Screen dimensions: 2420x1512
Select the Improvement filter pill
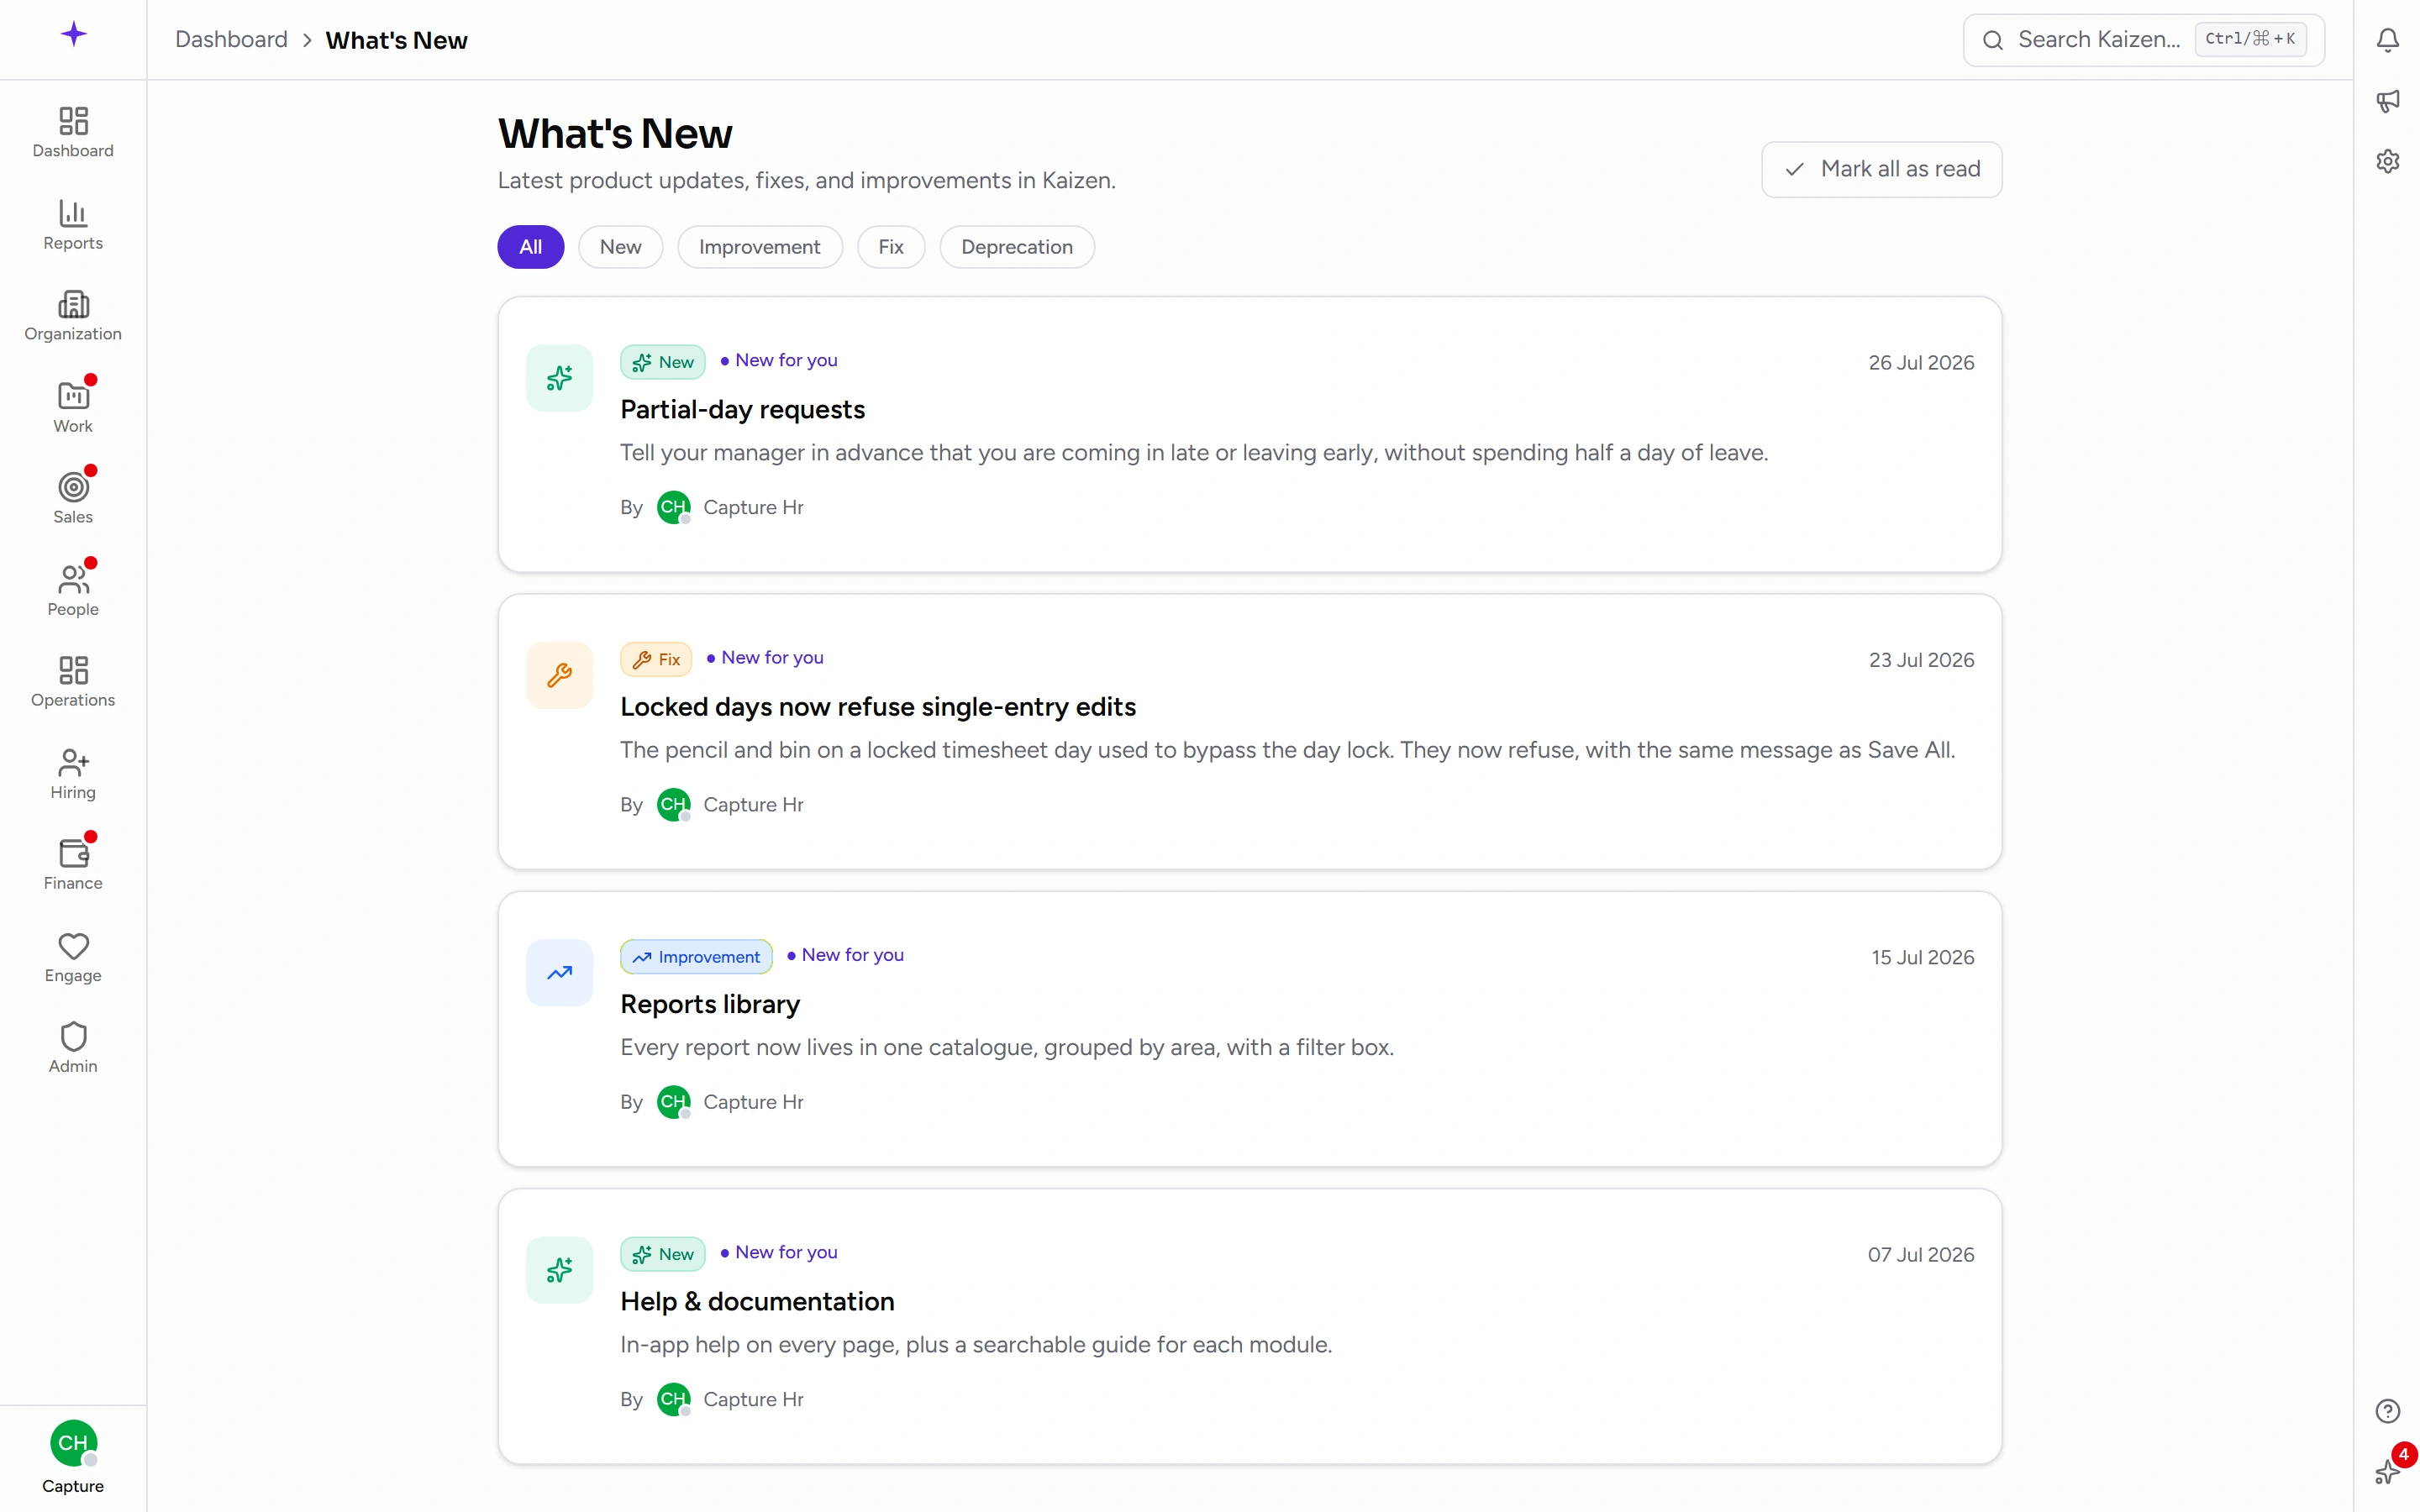(x=759, y=247)
